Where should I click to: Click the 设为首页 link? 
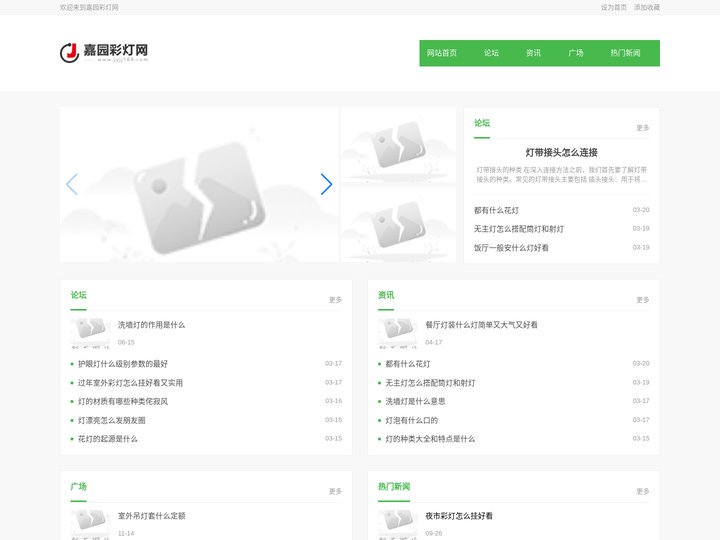click(614, 7)
